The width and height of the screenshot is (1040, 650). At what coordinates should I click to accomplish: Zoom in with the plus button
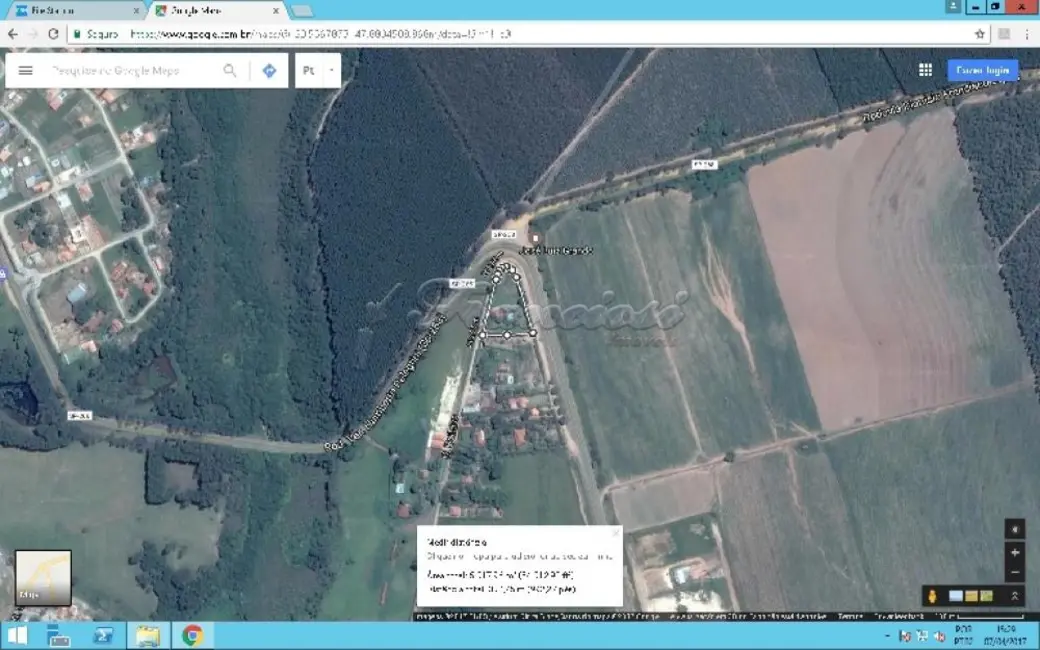1015,552
